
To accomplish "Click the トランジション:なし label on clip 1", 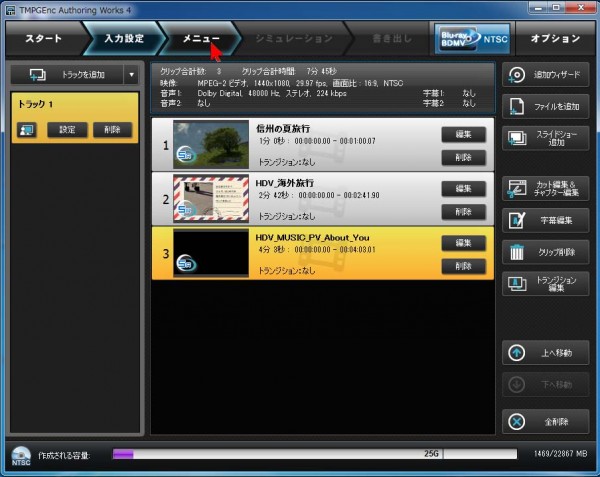I will tap(287, 162).
